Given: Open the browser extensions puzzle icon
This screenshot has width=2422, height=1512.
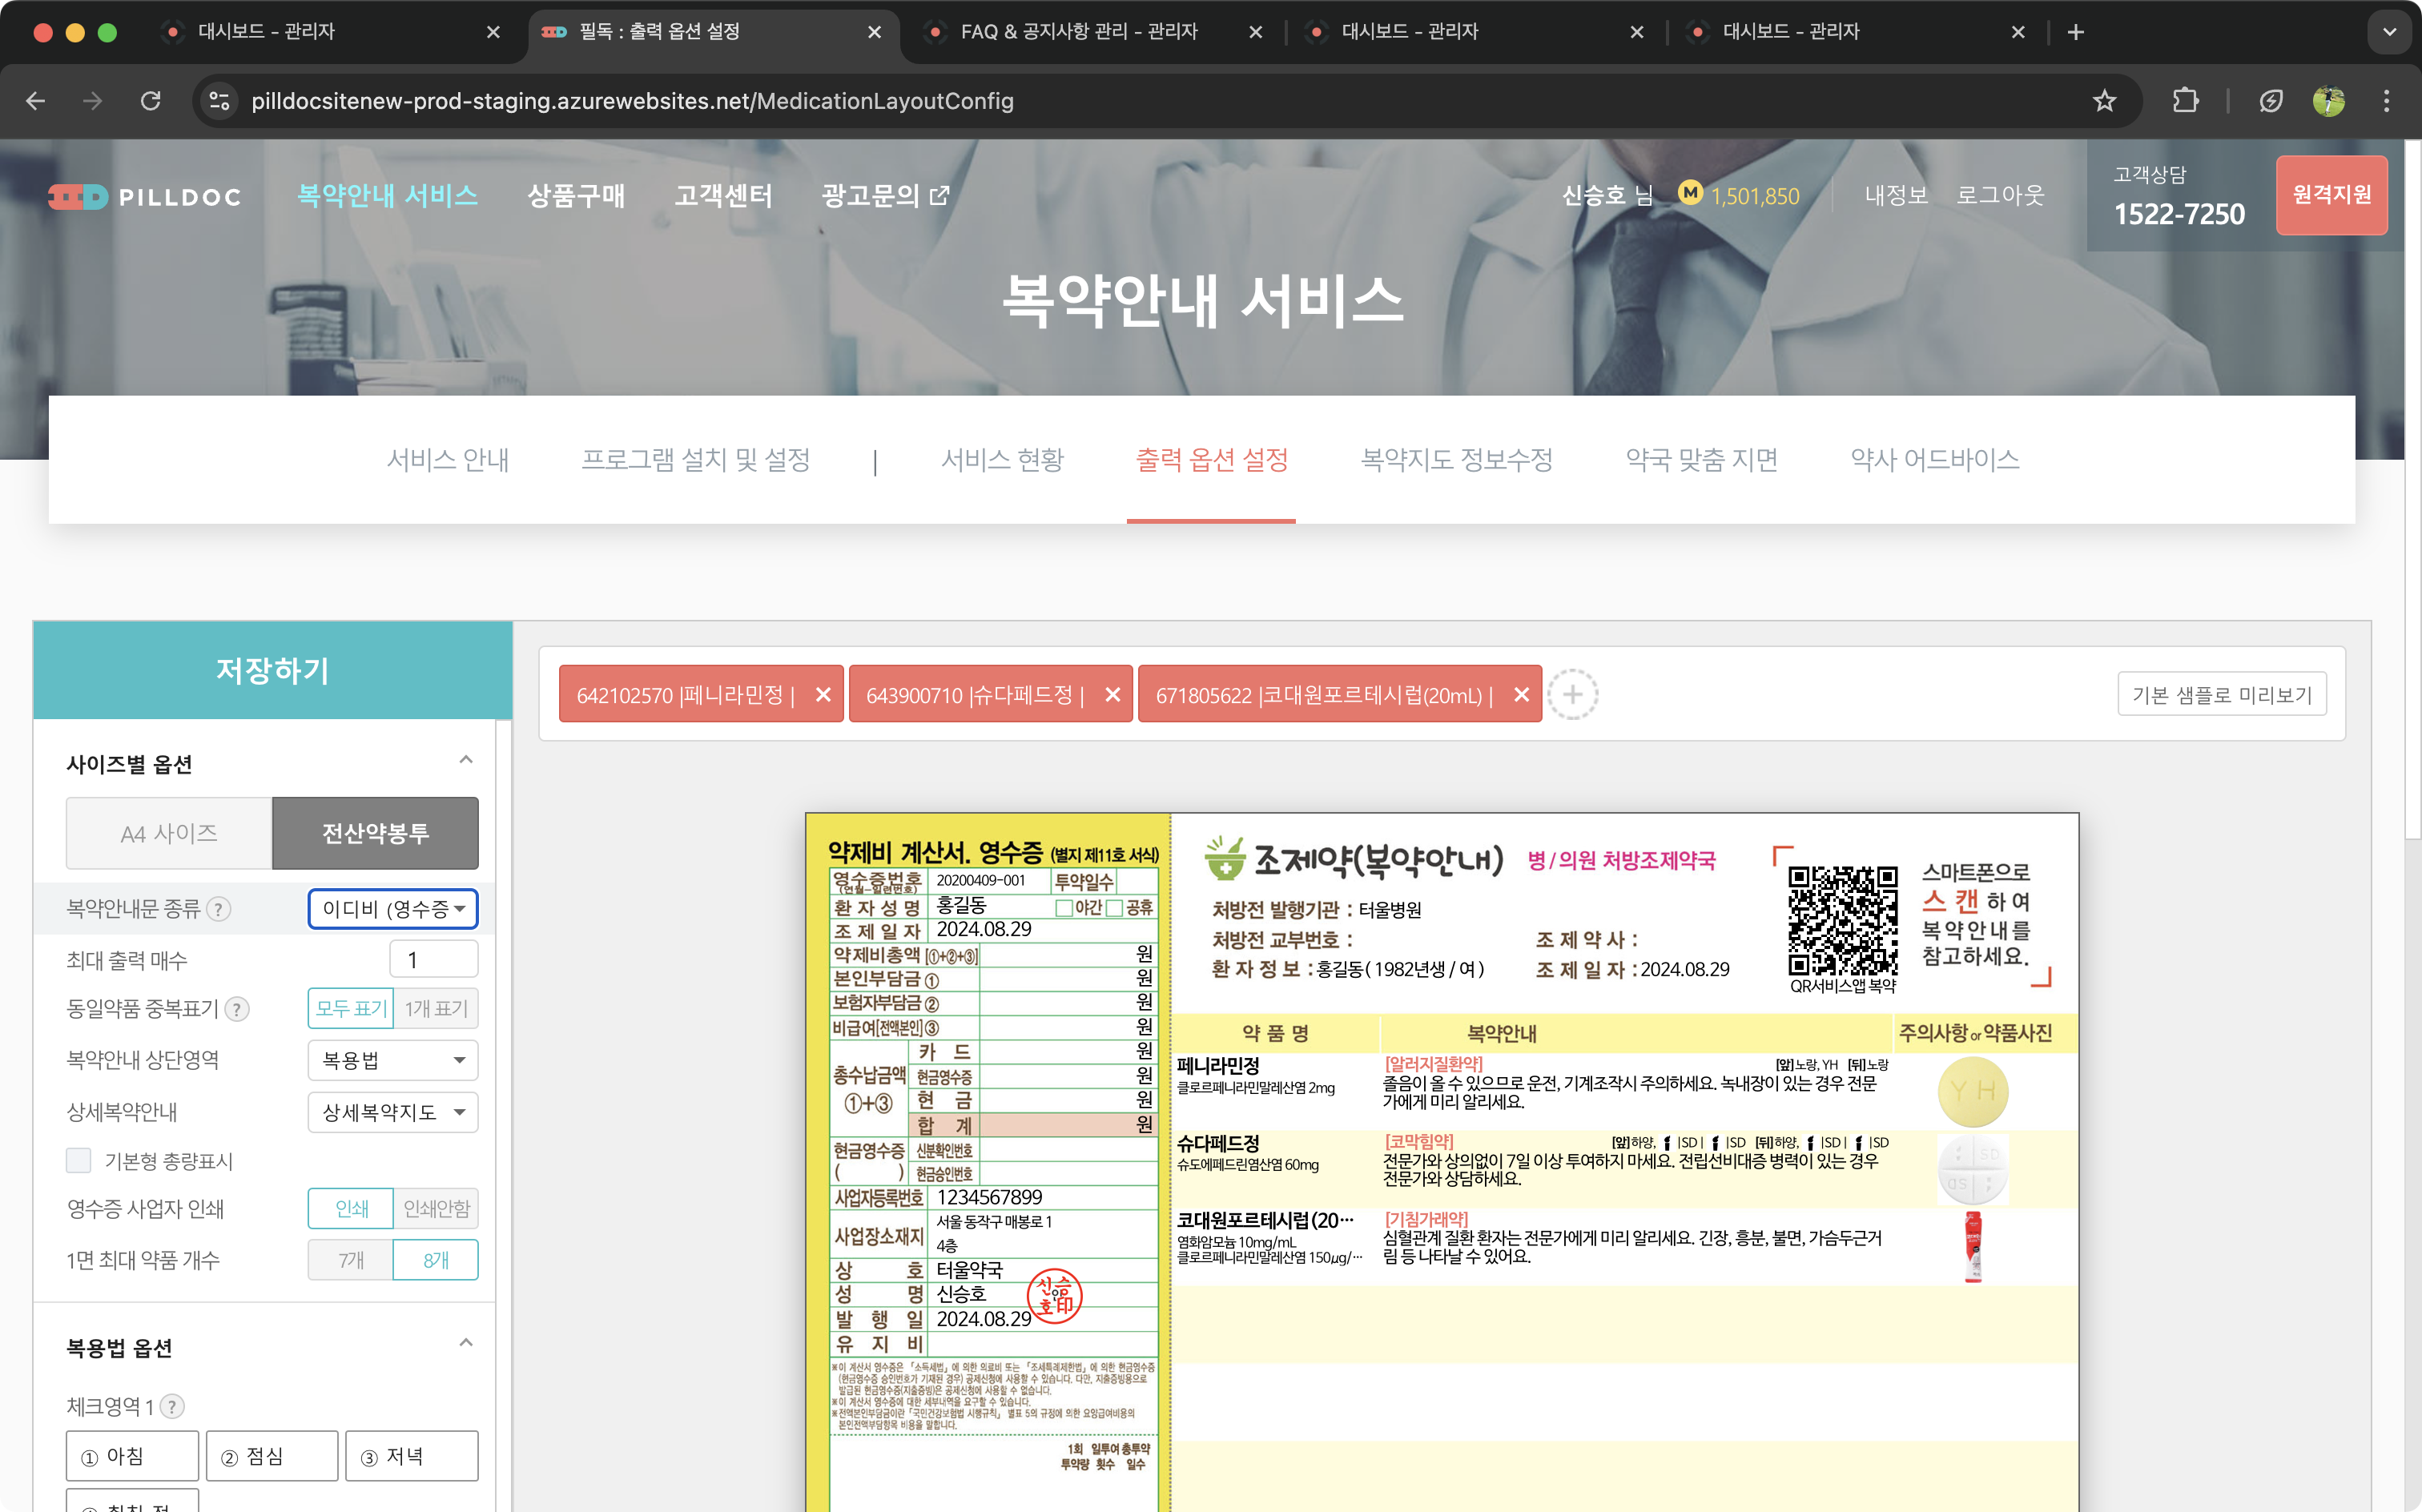Looking at the screenshot, I should click(2186, 101).
